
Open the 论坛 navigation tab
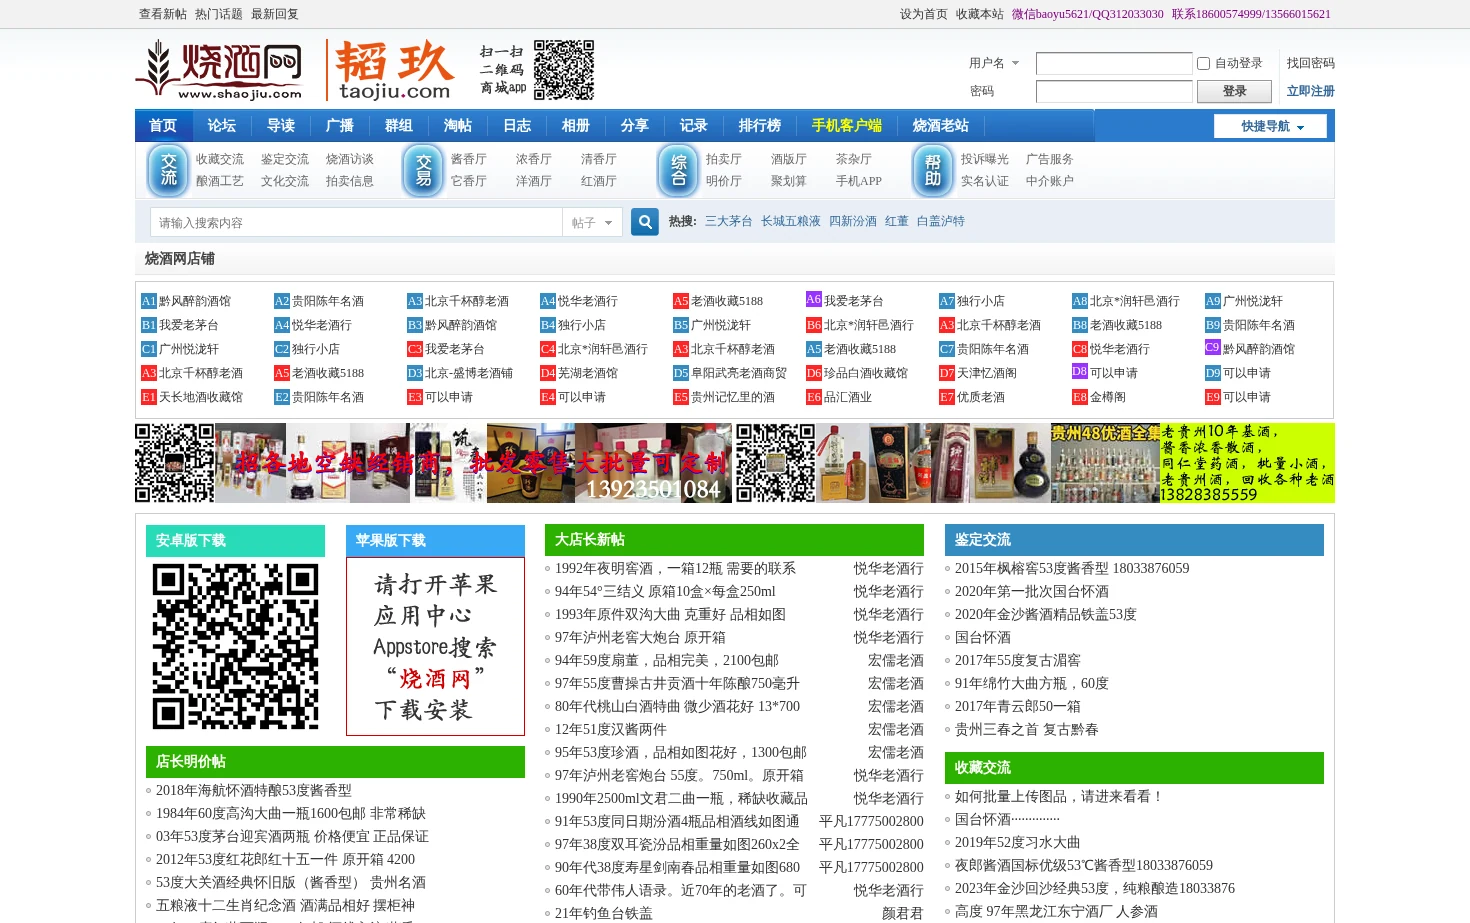[222, 126]
